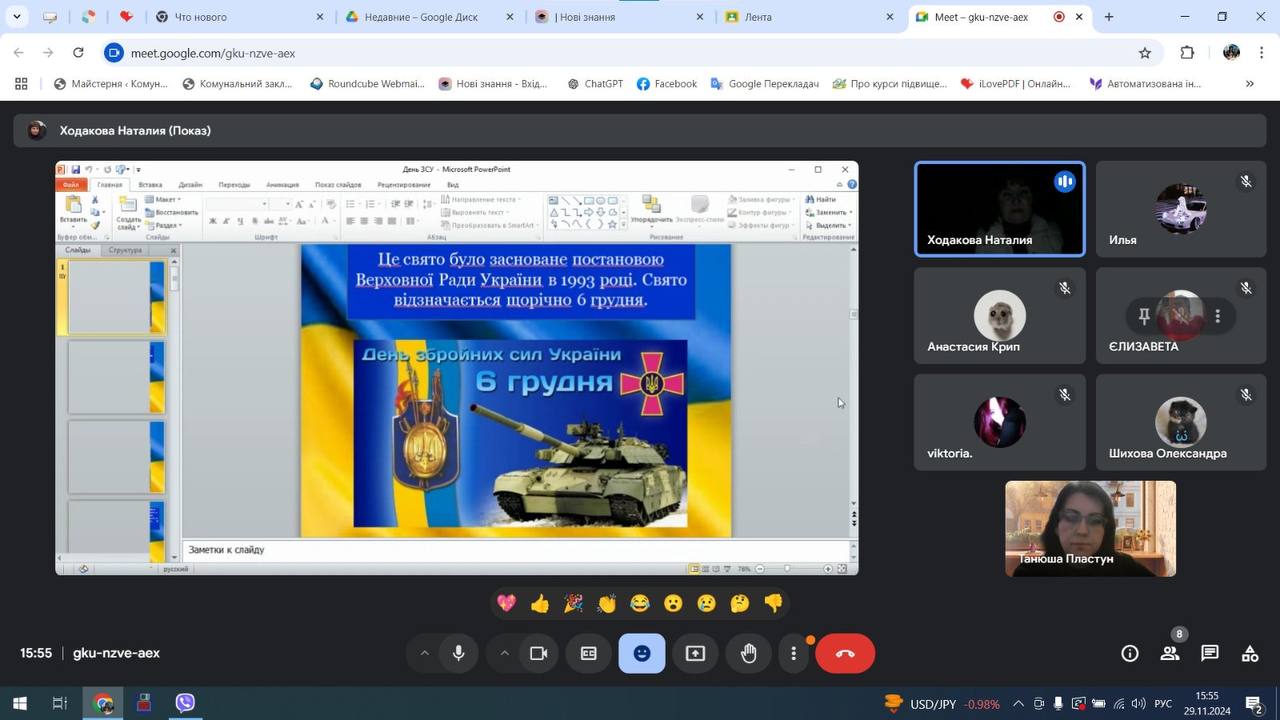Click the present screen button
Viewport: 1280px width, 720px height.
(695, 653)
